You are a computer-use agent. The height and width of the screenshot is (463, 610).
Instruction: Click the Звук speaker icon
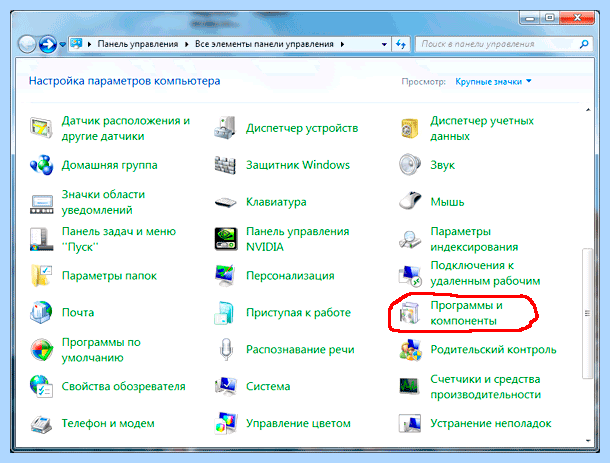point(410,165)
